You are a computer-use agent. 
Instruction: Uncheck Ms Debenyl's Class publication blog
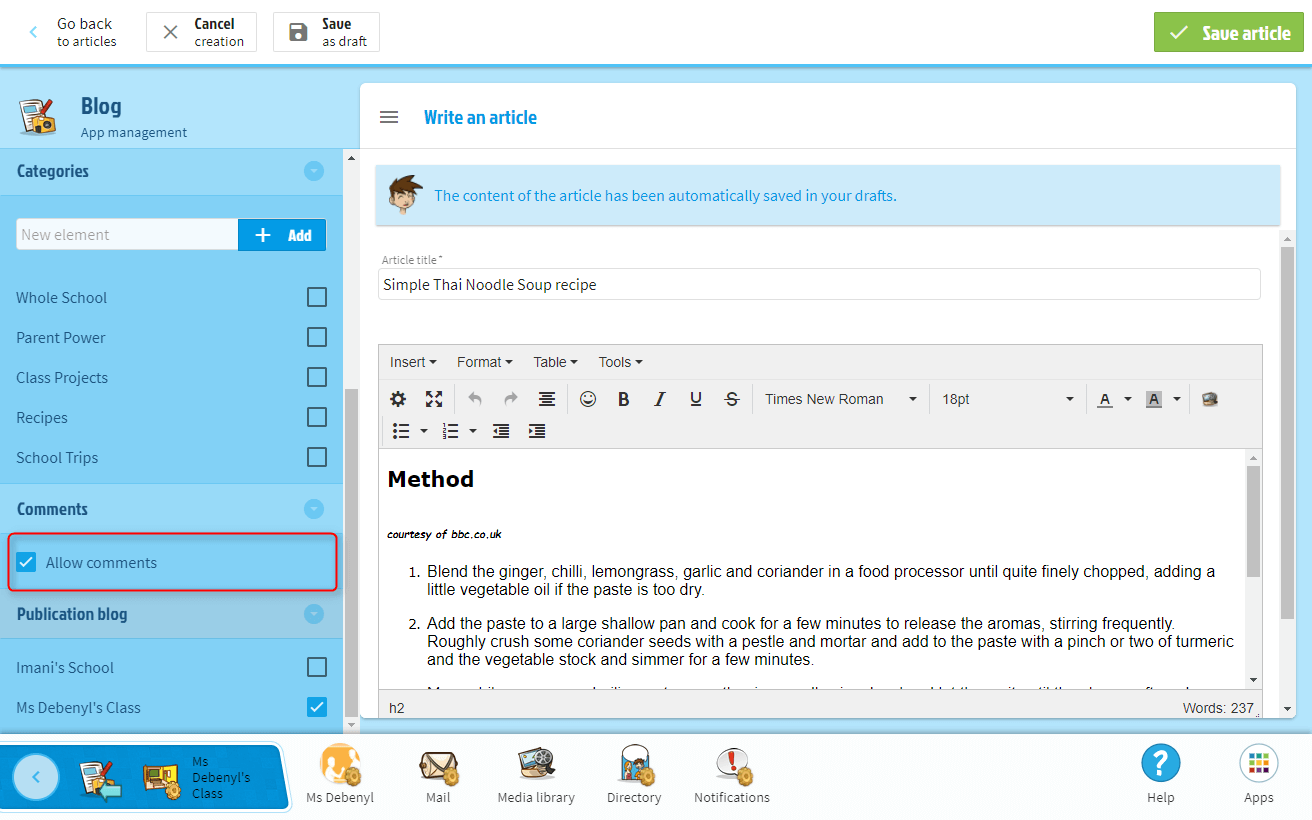click(x=317, y=707)
